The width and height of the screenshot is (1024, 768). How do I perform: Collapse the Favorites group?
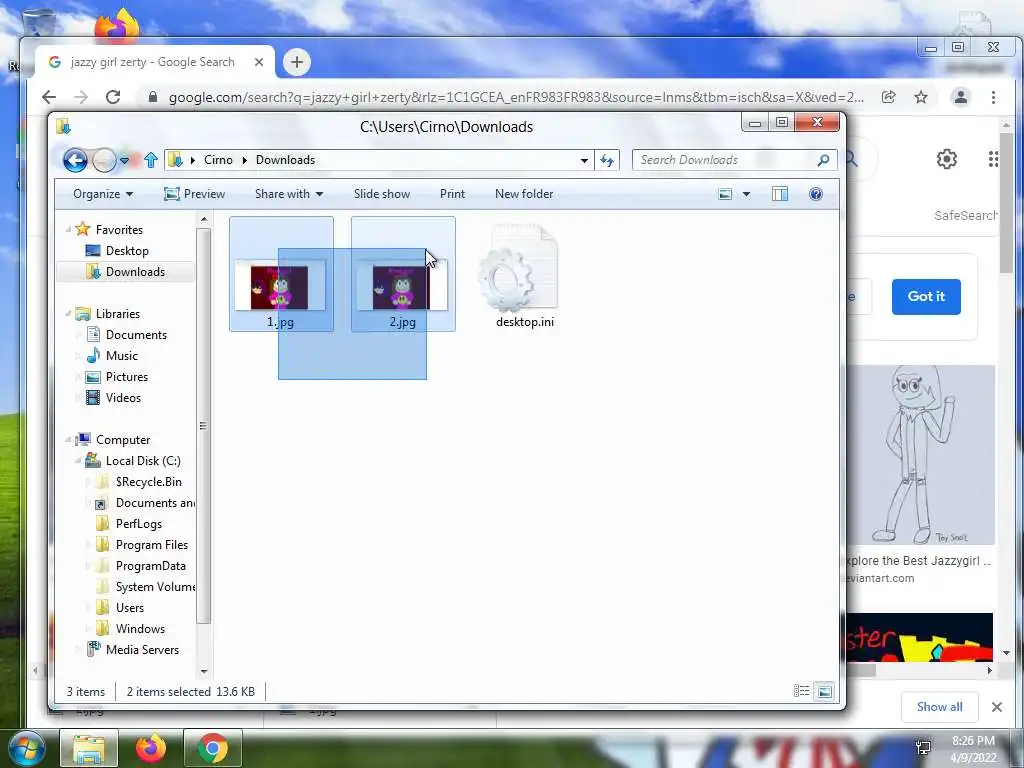[69, 230]
